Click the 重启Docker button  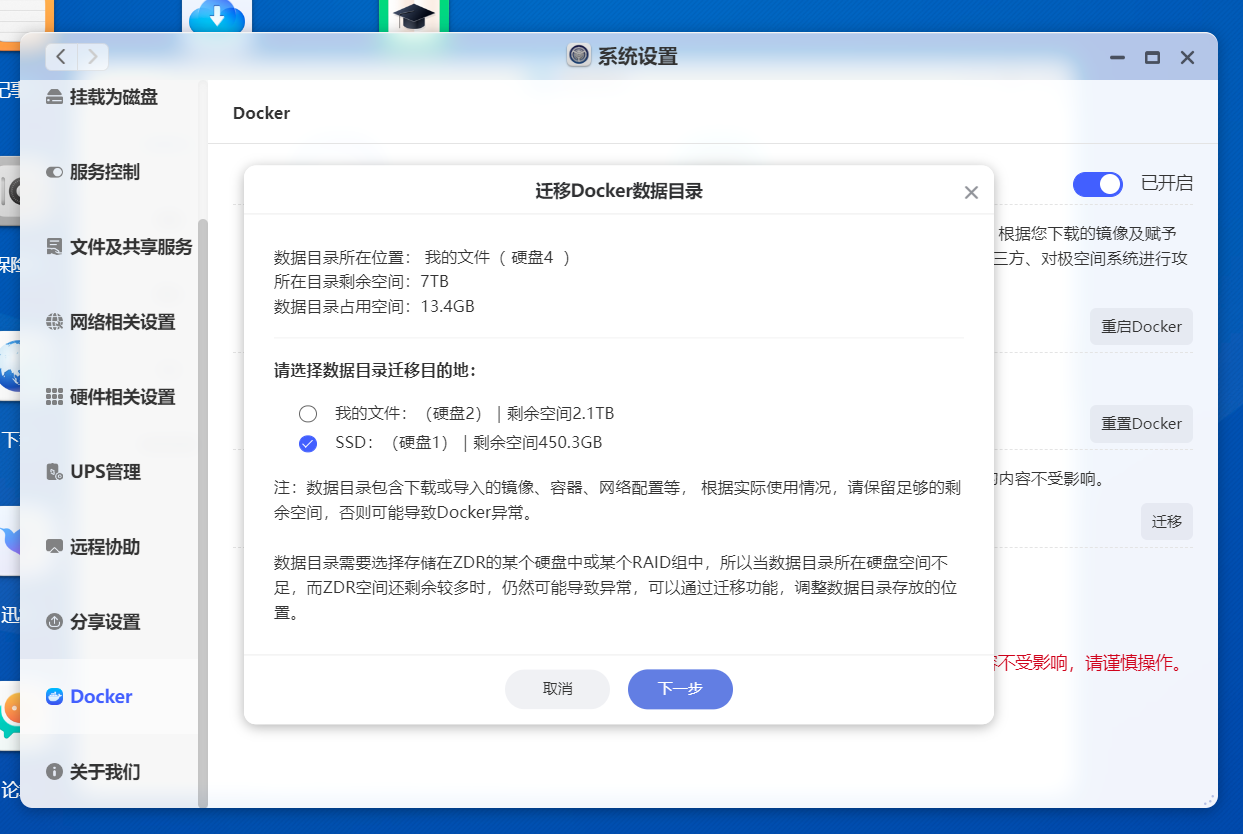[1141, 327]
